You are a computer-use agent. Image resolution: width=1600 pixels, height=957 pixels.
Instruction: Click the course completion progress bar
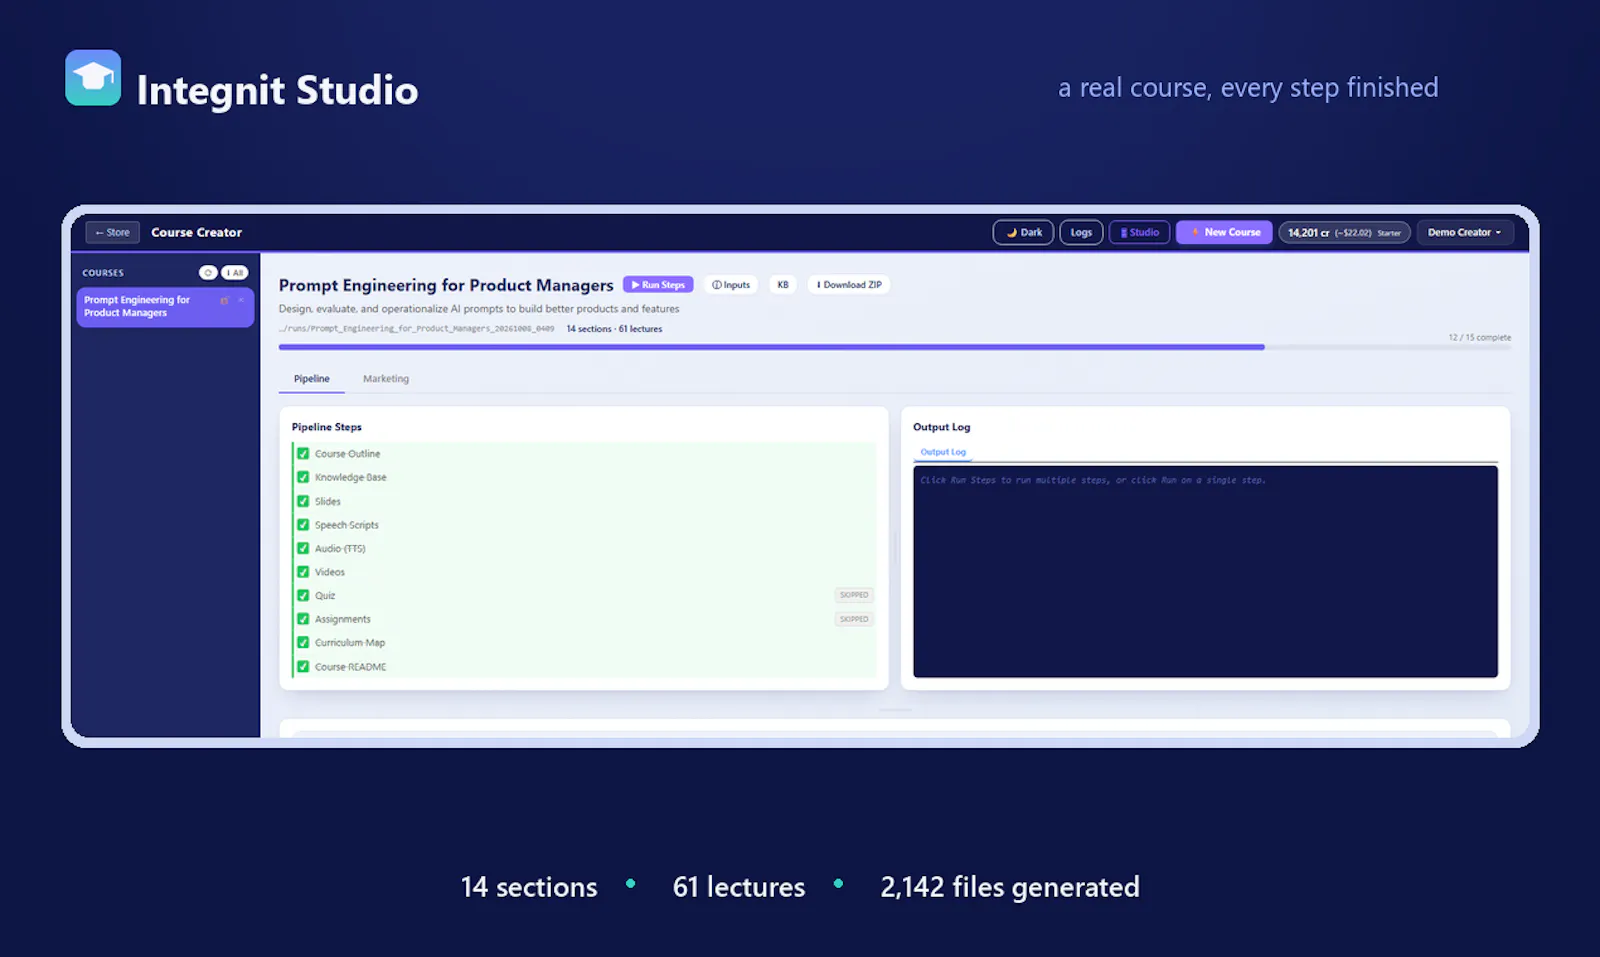pyautogui.click(x=894, y=347)
